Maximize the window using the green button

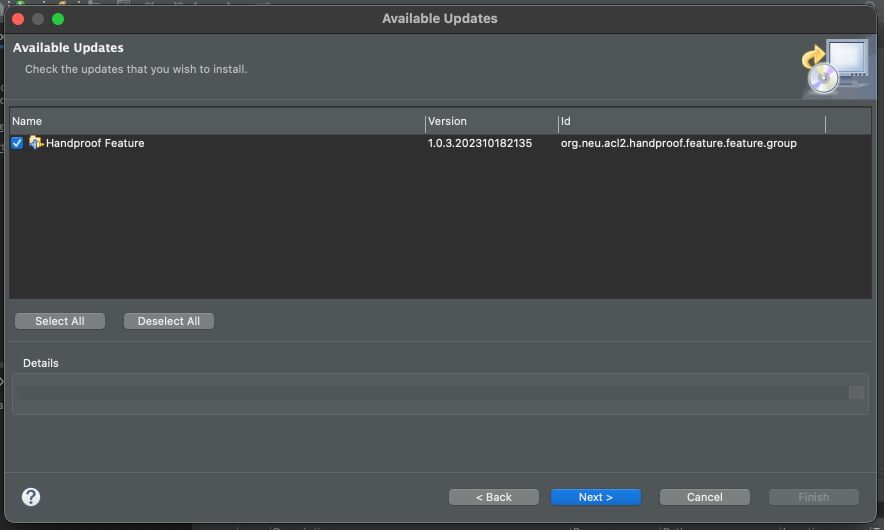(x=58, y=18)
